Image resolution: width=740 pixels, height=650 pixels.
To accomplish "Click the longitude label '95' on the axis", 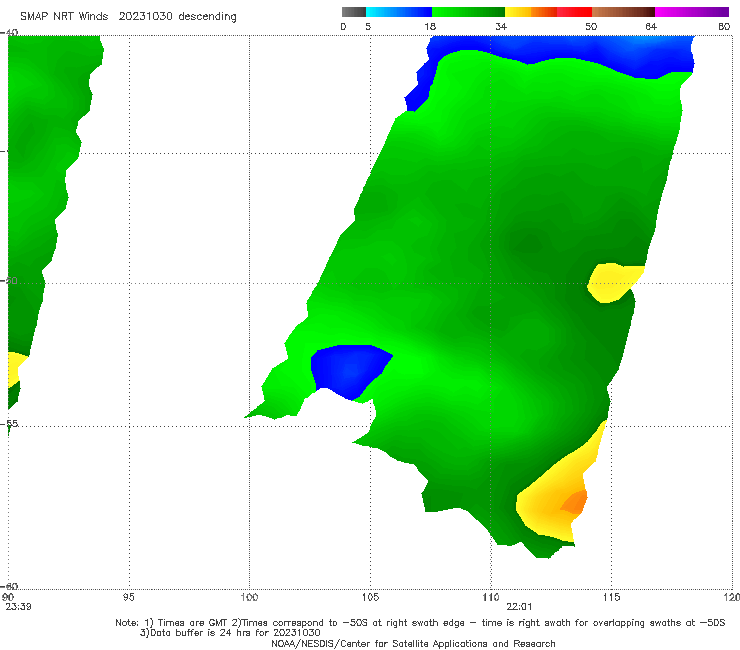I will click(x=128, y=598).
